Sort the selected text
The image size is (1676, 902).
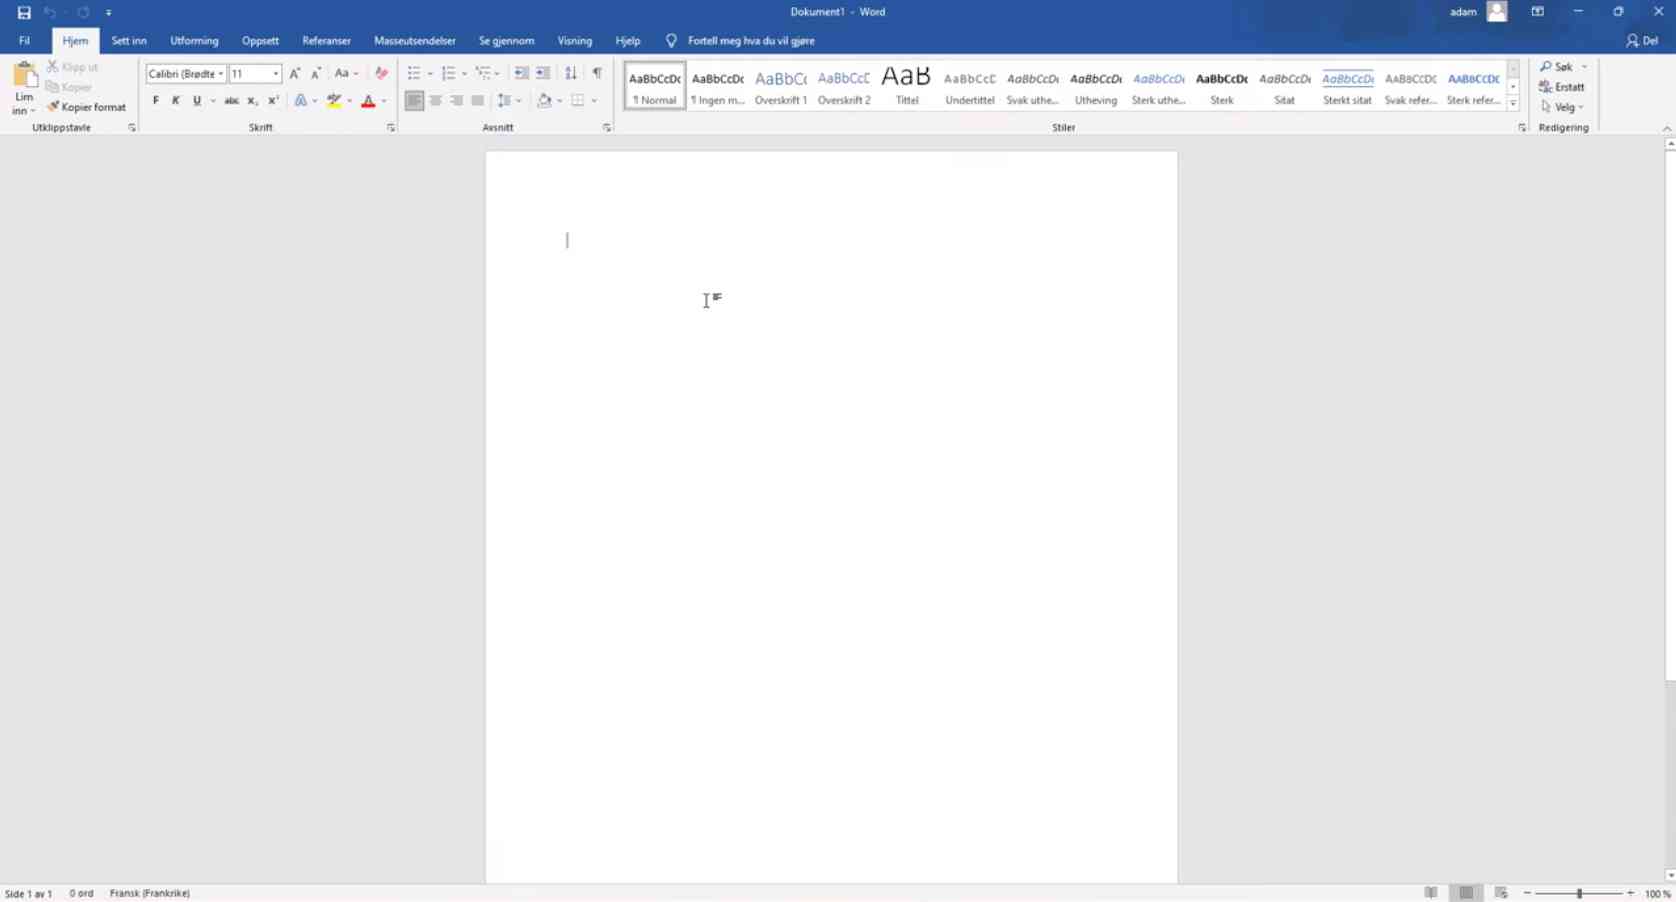[x=571, y=73]
